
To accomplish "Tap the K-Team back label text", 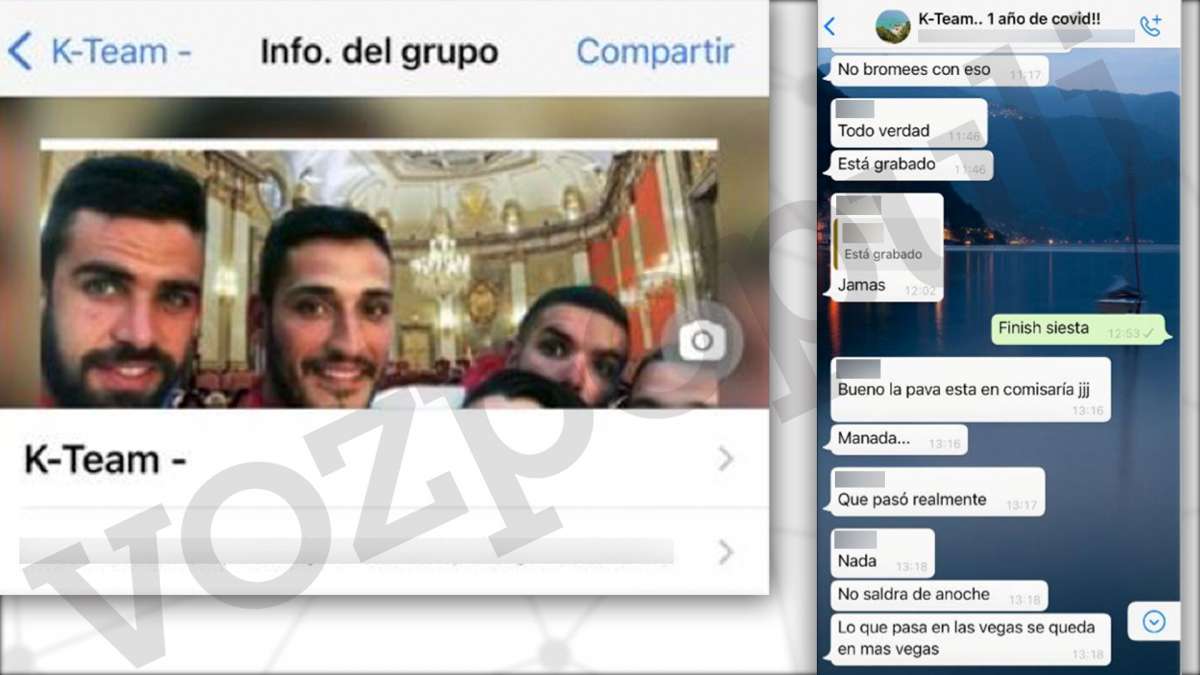I will click(120, 52).
